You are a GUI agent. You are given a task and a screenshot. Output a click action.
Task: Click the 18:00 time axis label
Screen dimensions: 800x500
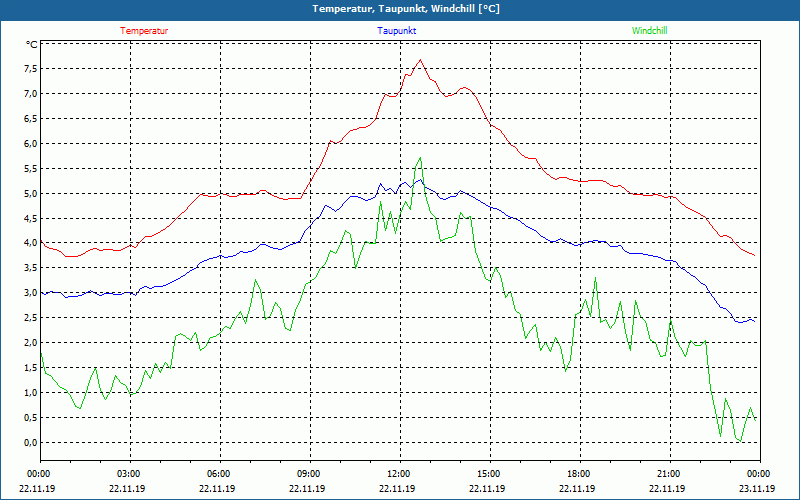tap(577, 474)
